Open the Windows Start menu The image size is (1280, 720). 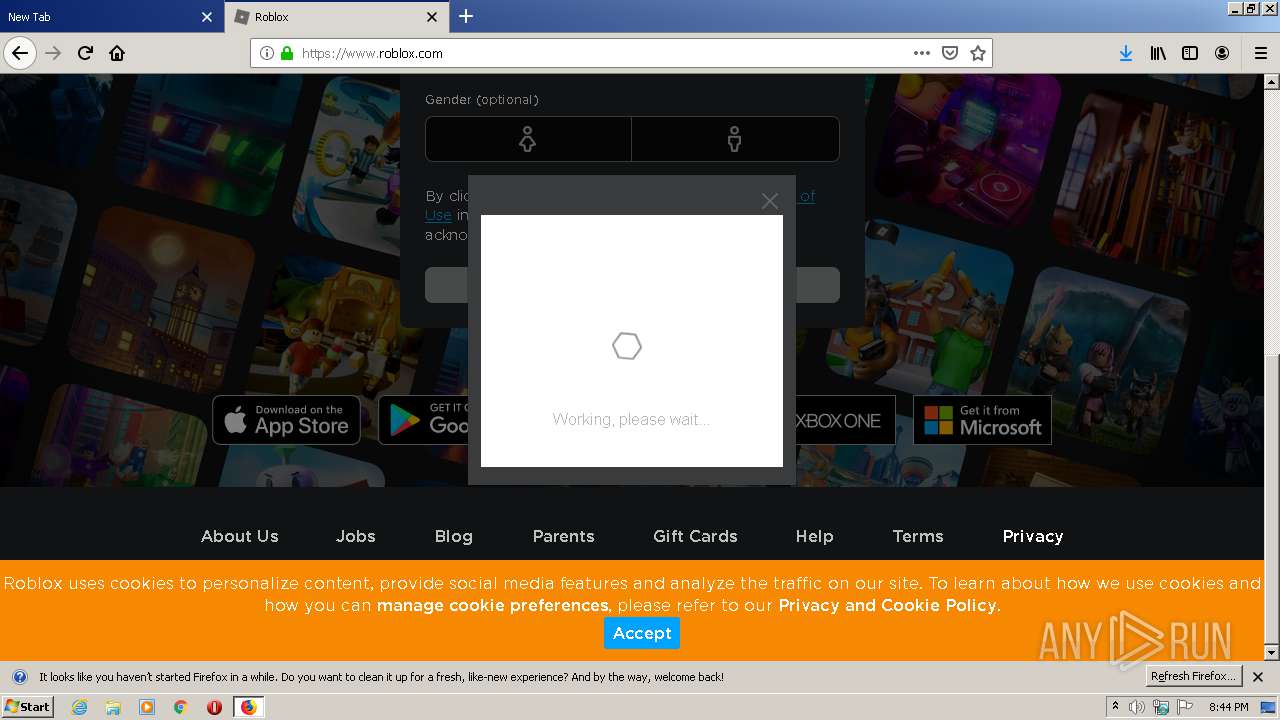click(28, 706)
